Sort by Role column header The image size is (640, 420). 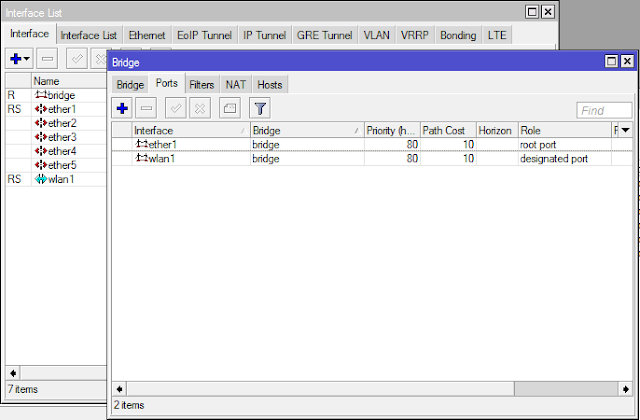(565, 131)
